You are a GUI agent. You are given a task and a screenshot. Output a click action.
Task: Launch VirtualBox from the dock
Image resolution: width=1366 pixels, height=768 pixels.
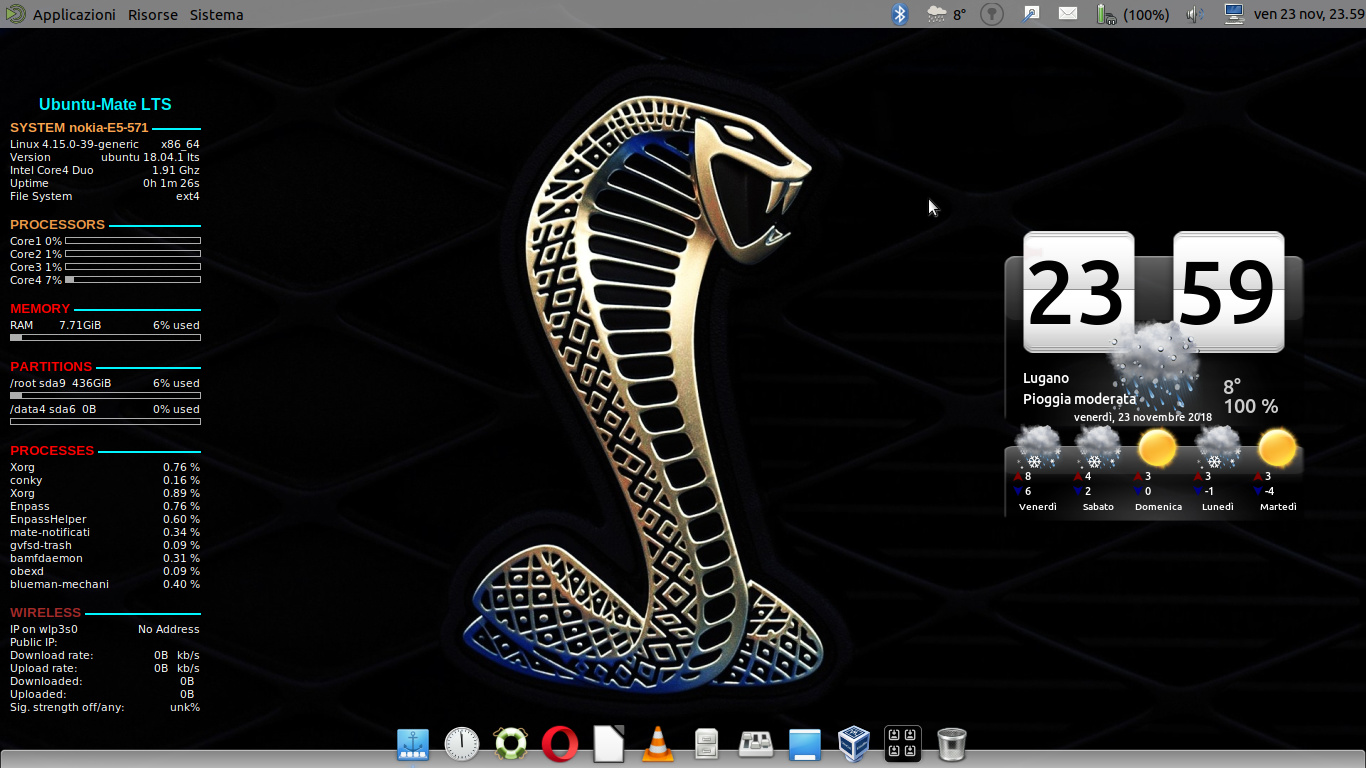(853, 744)
